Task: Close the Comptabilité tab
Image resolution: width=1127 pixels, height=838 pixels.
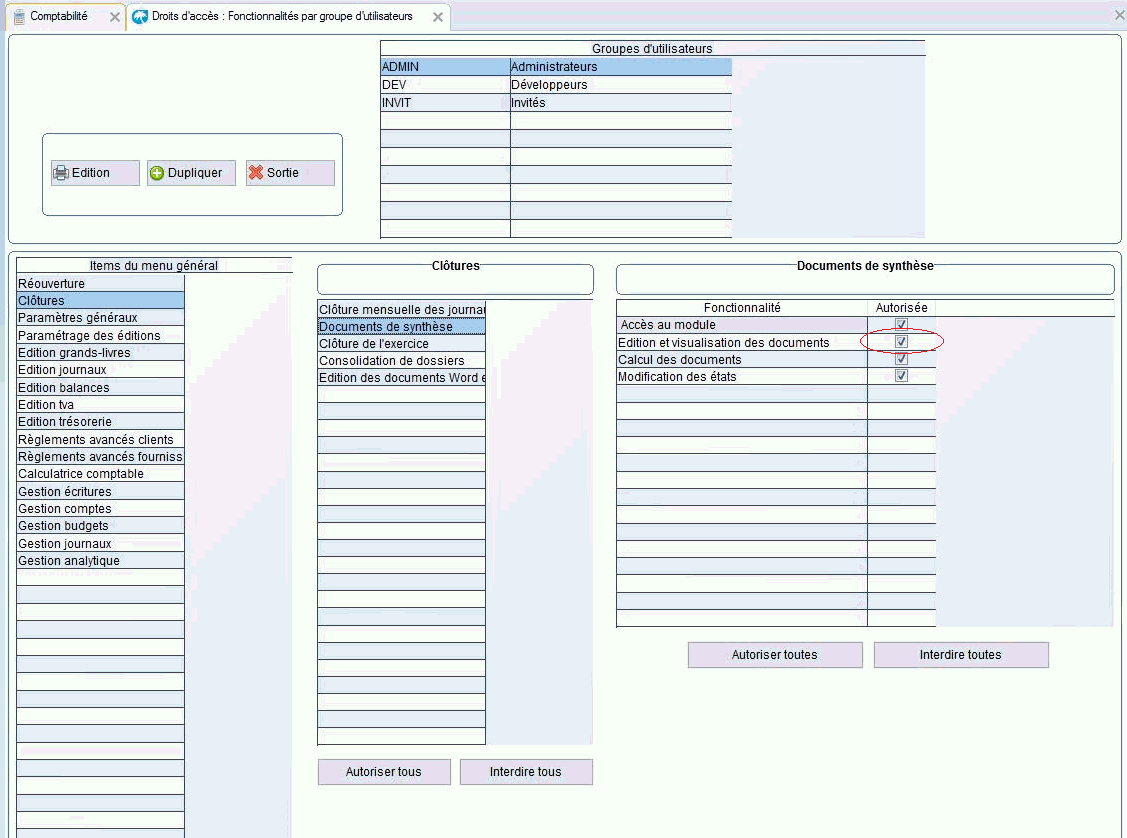Action: (114, 17)
